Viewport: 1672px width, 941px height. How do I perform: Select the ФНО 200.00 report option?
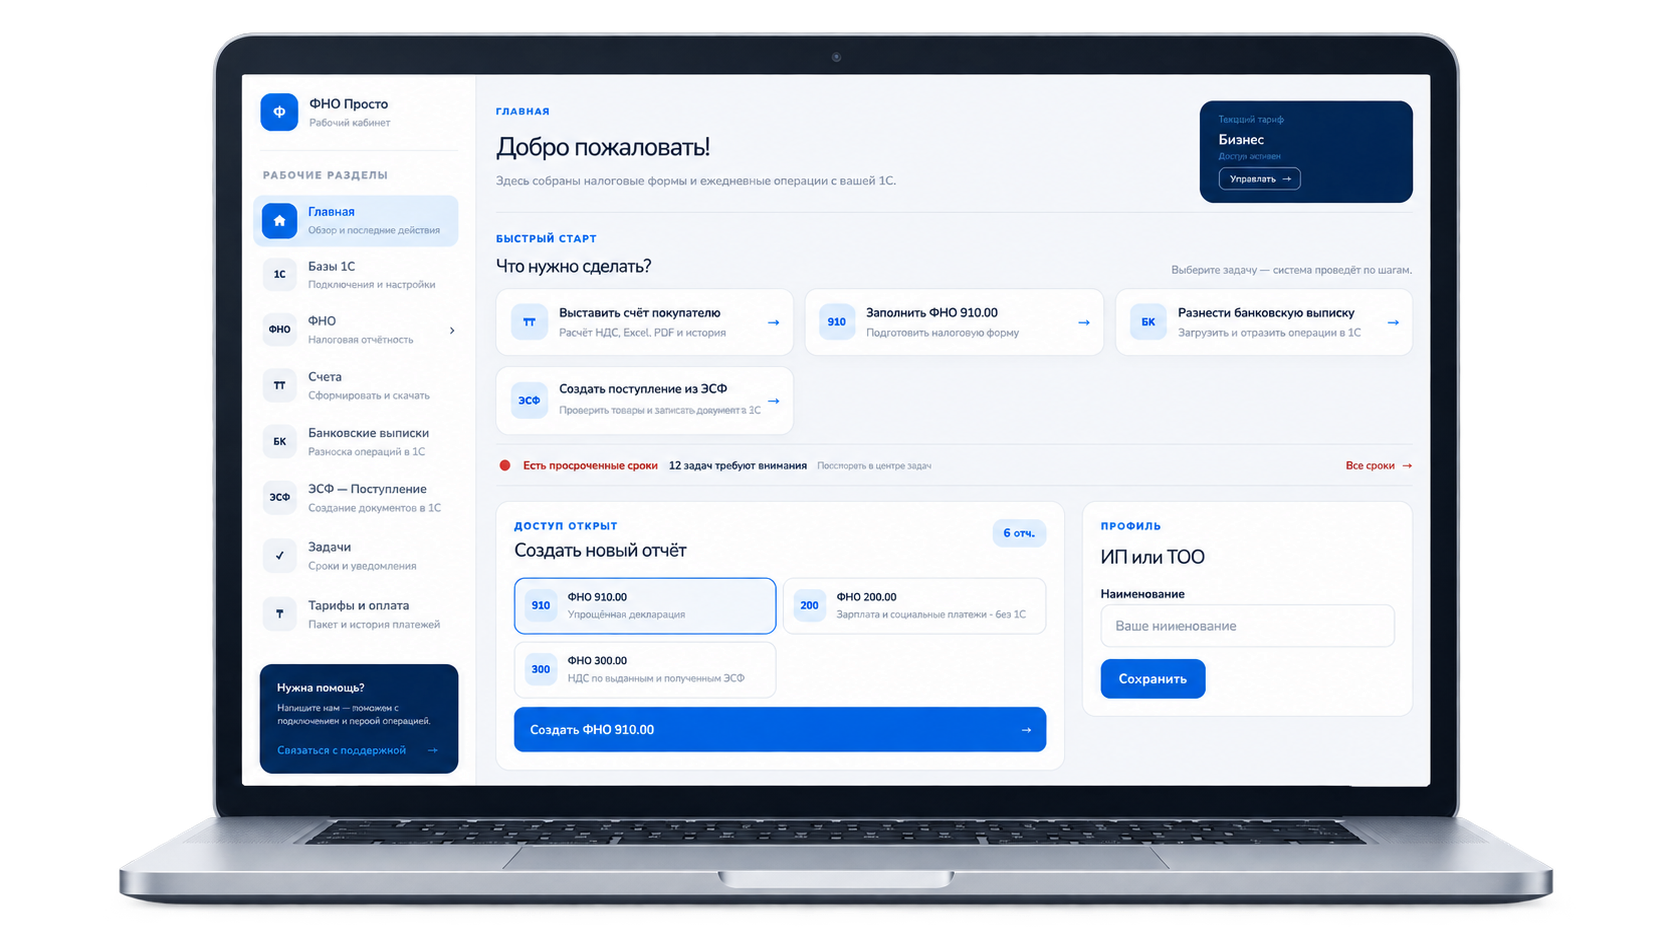coord(914,606)
